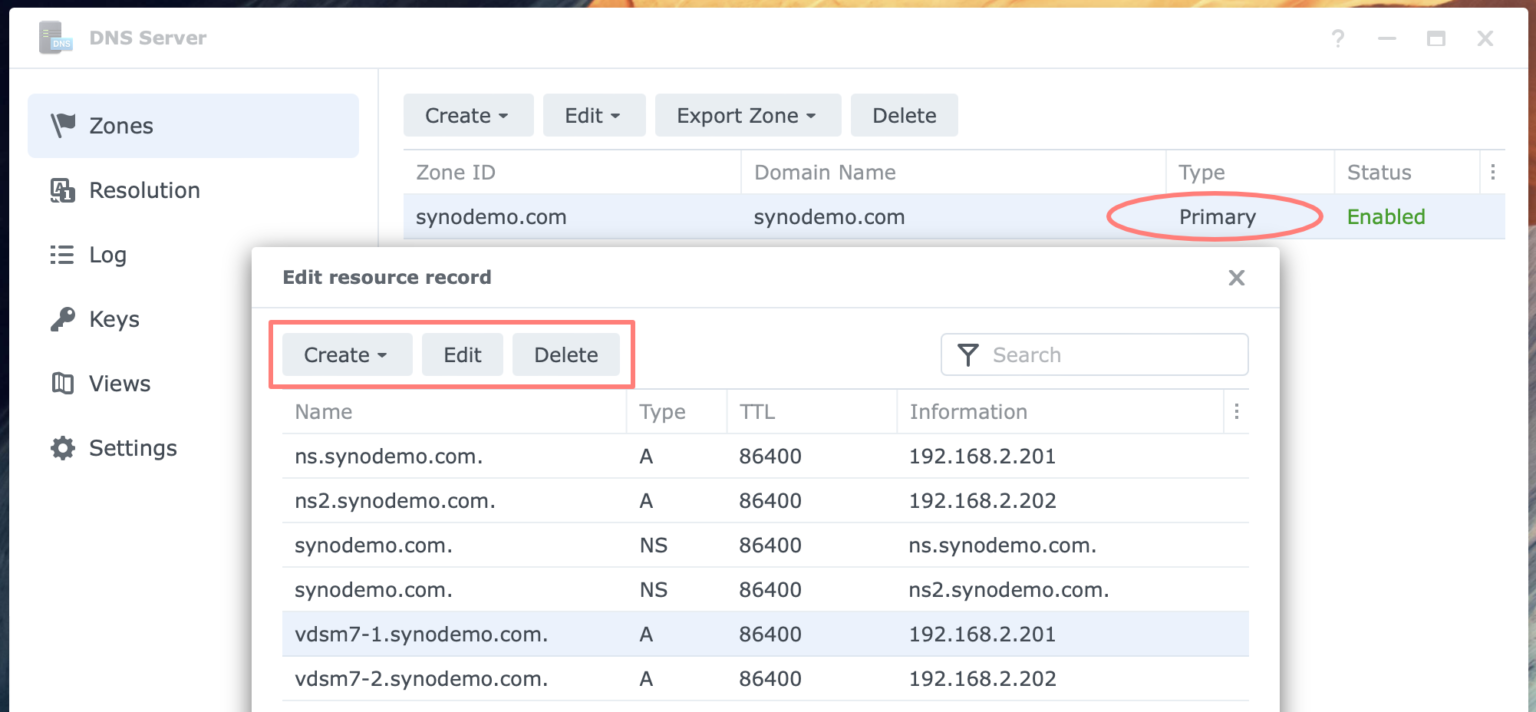Screen dimensions: 1536x712
Task: Click the DNS Server window title
Action: tap(148, 38)
